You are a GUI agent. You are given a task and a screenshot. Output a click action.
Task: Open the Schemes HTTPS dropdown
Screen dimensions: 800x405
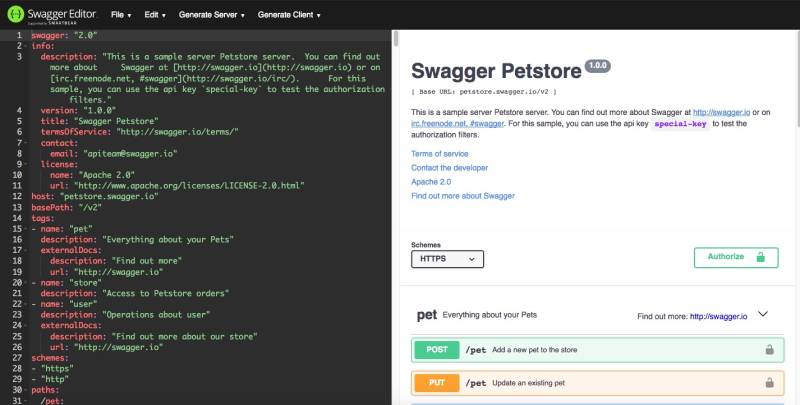tap(447, 259)
